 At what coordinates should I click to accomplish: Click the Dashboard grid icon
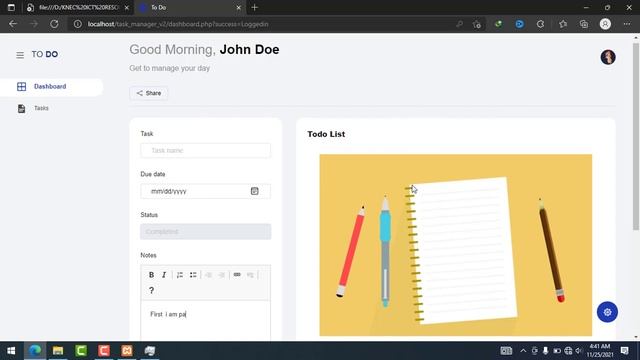pyautogui.click(x=21, y=87)
